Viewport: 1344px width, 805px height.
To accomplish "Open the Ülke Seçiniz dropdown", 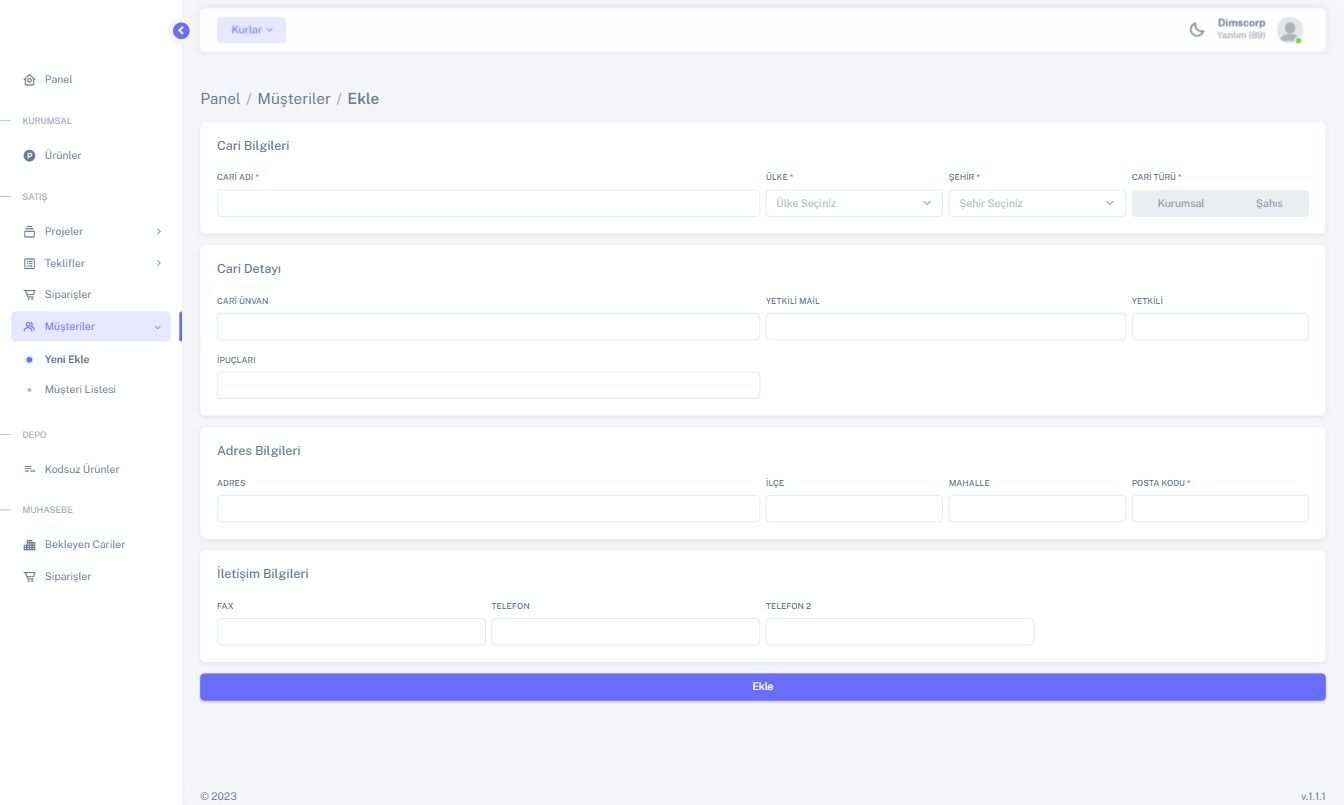I will point(853,204).
